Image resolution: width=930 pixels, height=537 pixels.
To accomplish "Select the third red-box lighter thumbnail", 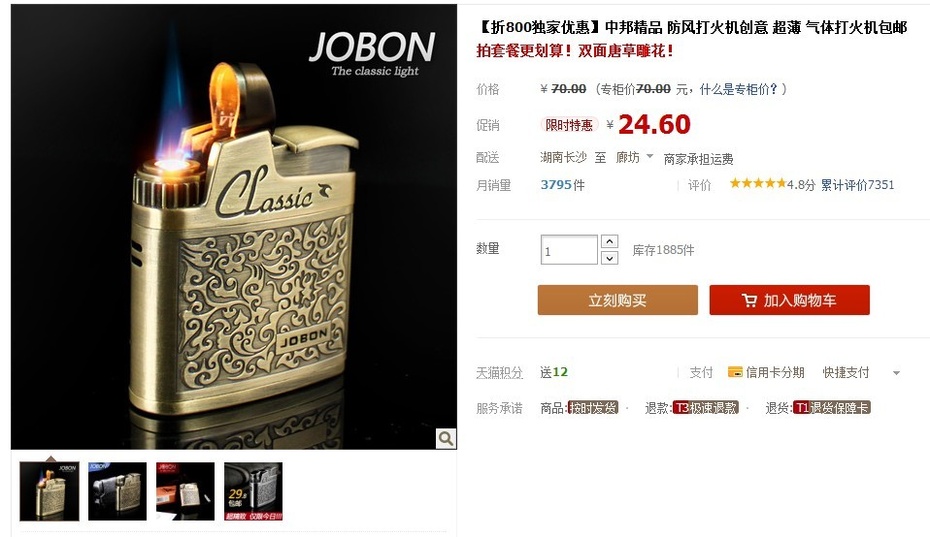I will (x=185, y=491).
